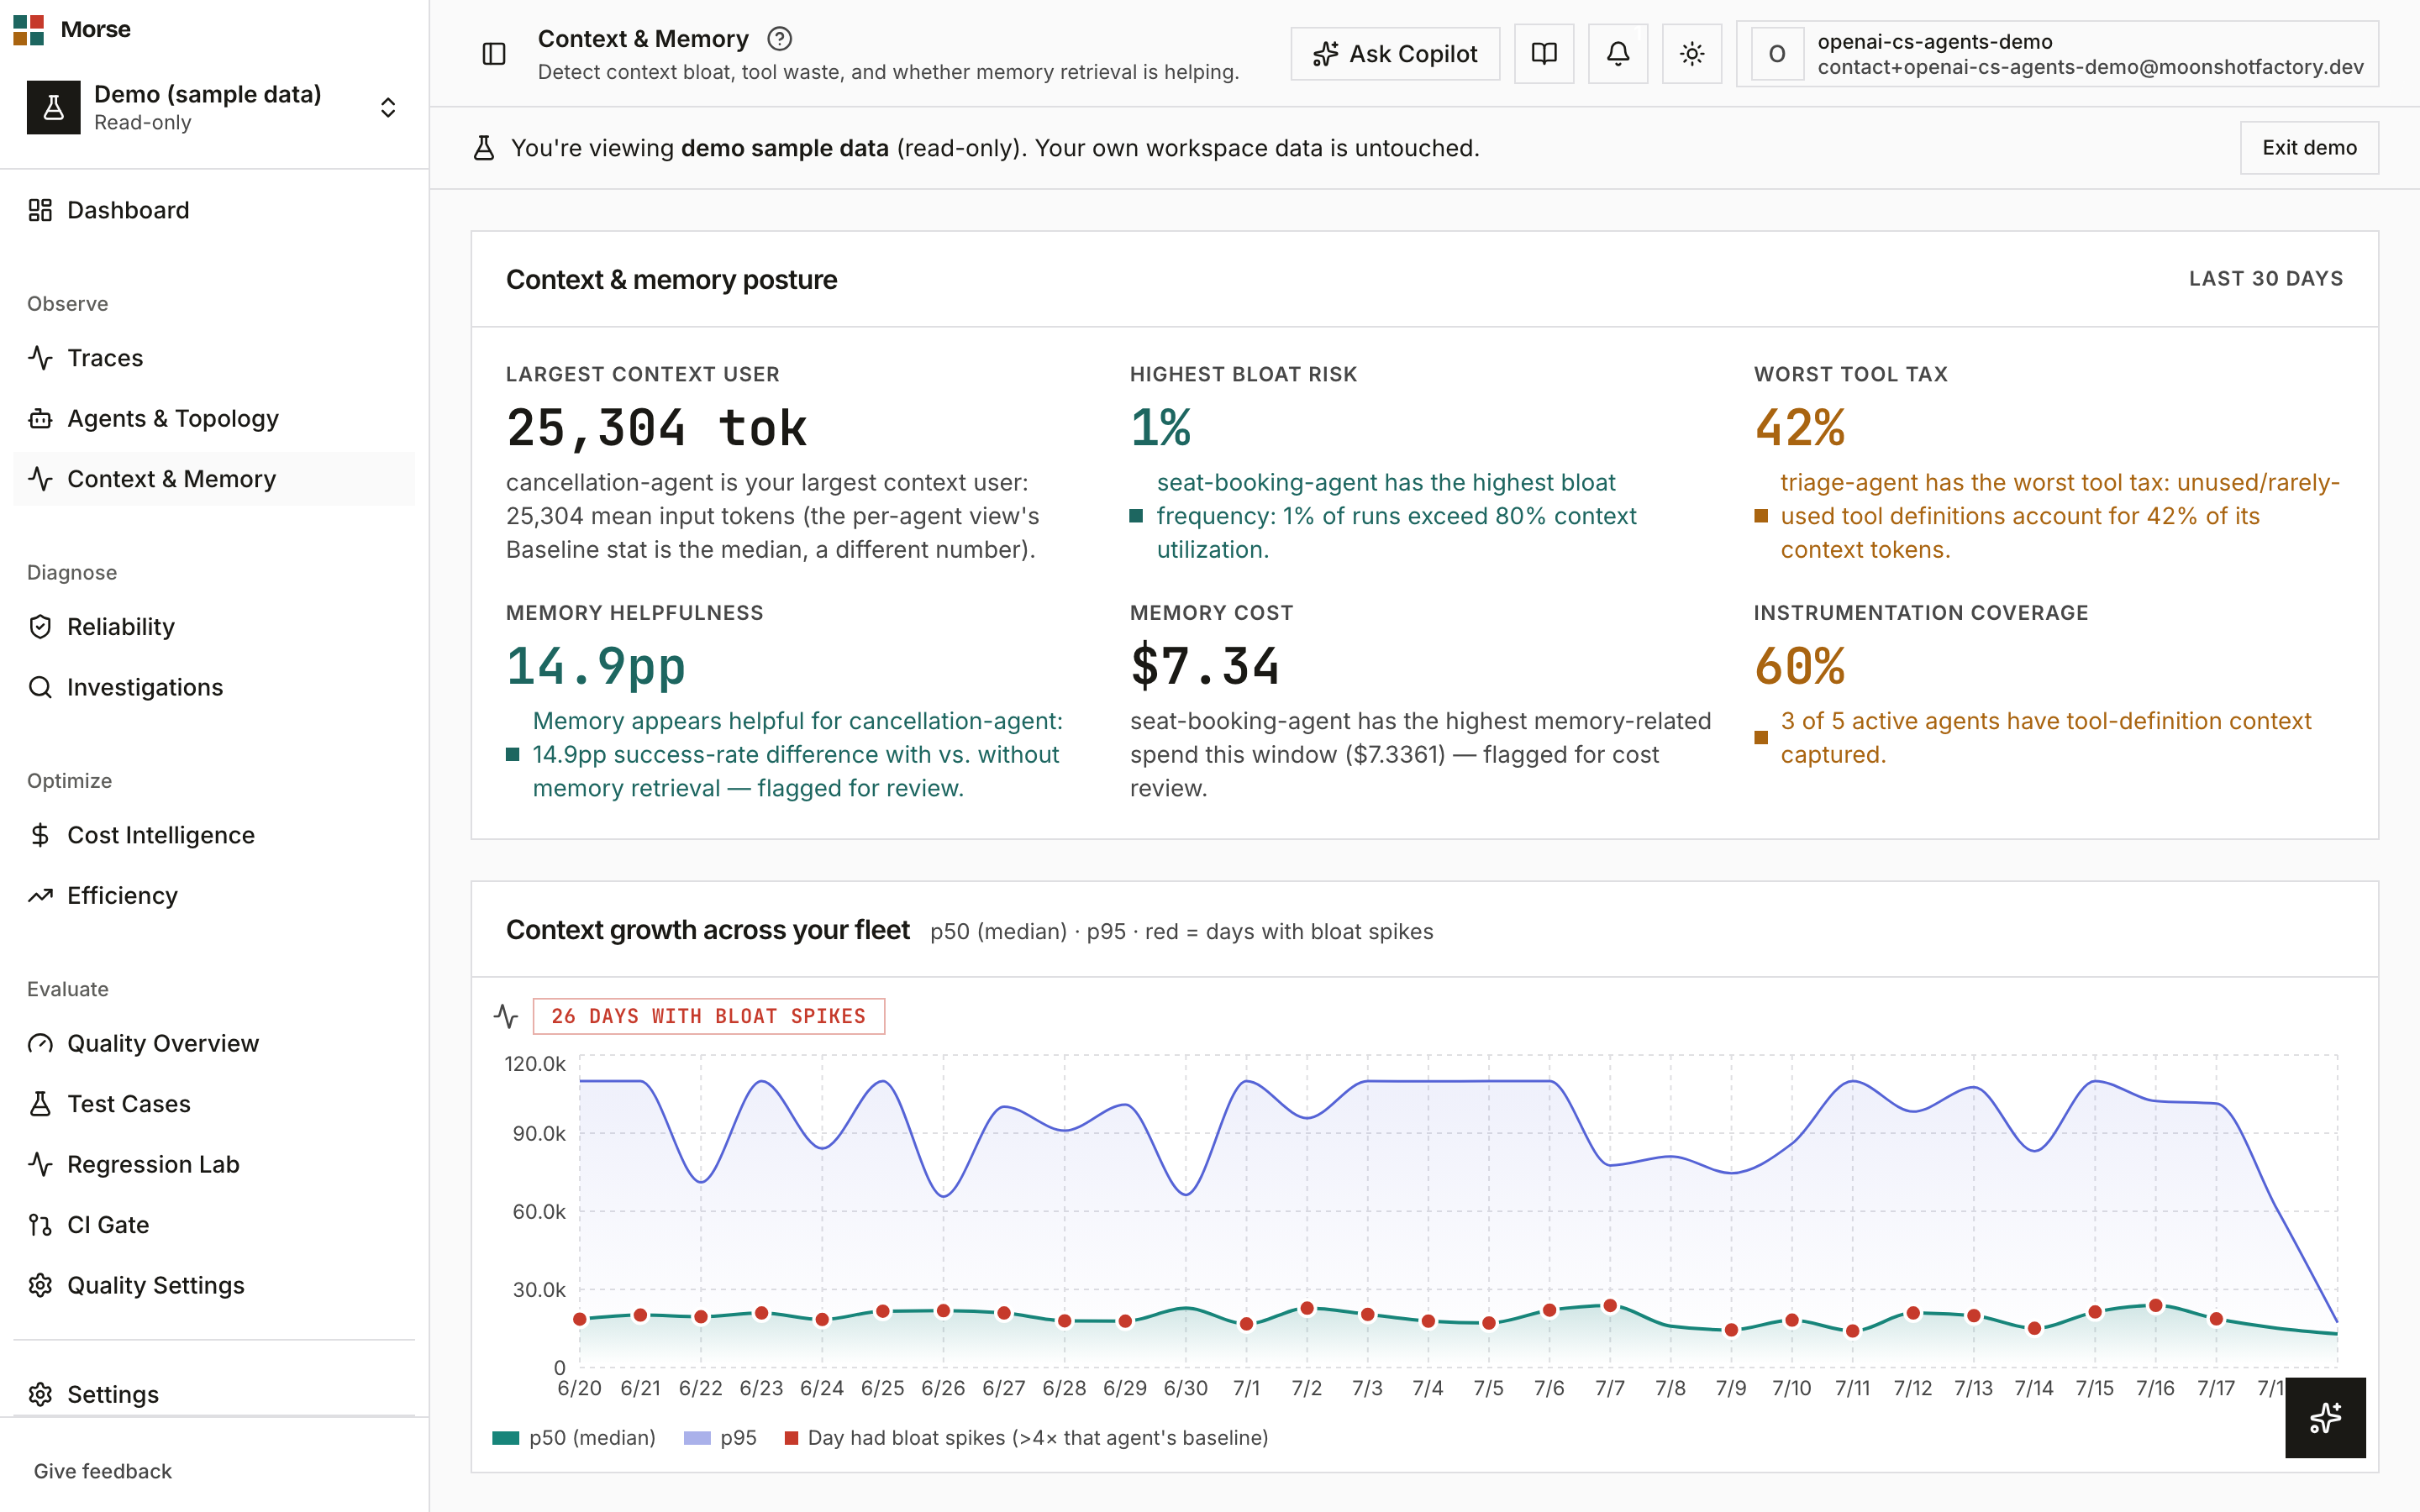The width and height of the screenshot is (2420, 1512).
Task: Click the 'Context & memory posture' heading
Action: tap(672, 280)
